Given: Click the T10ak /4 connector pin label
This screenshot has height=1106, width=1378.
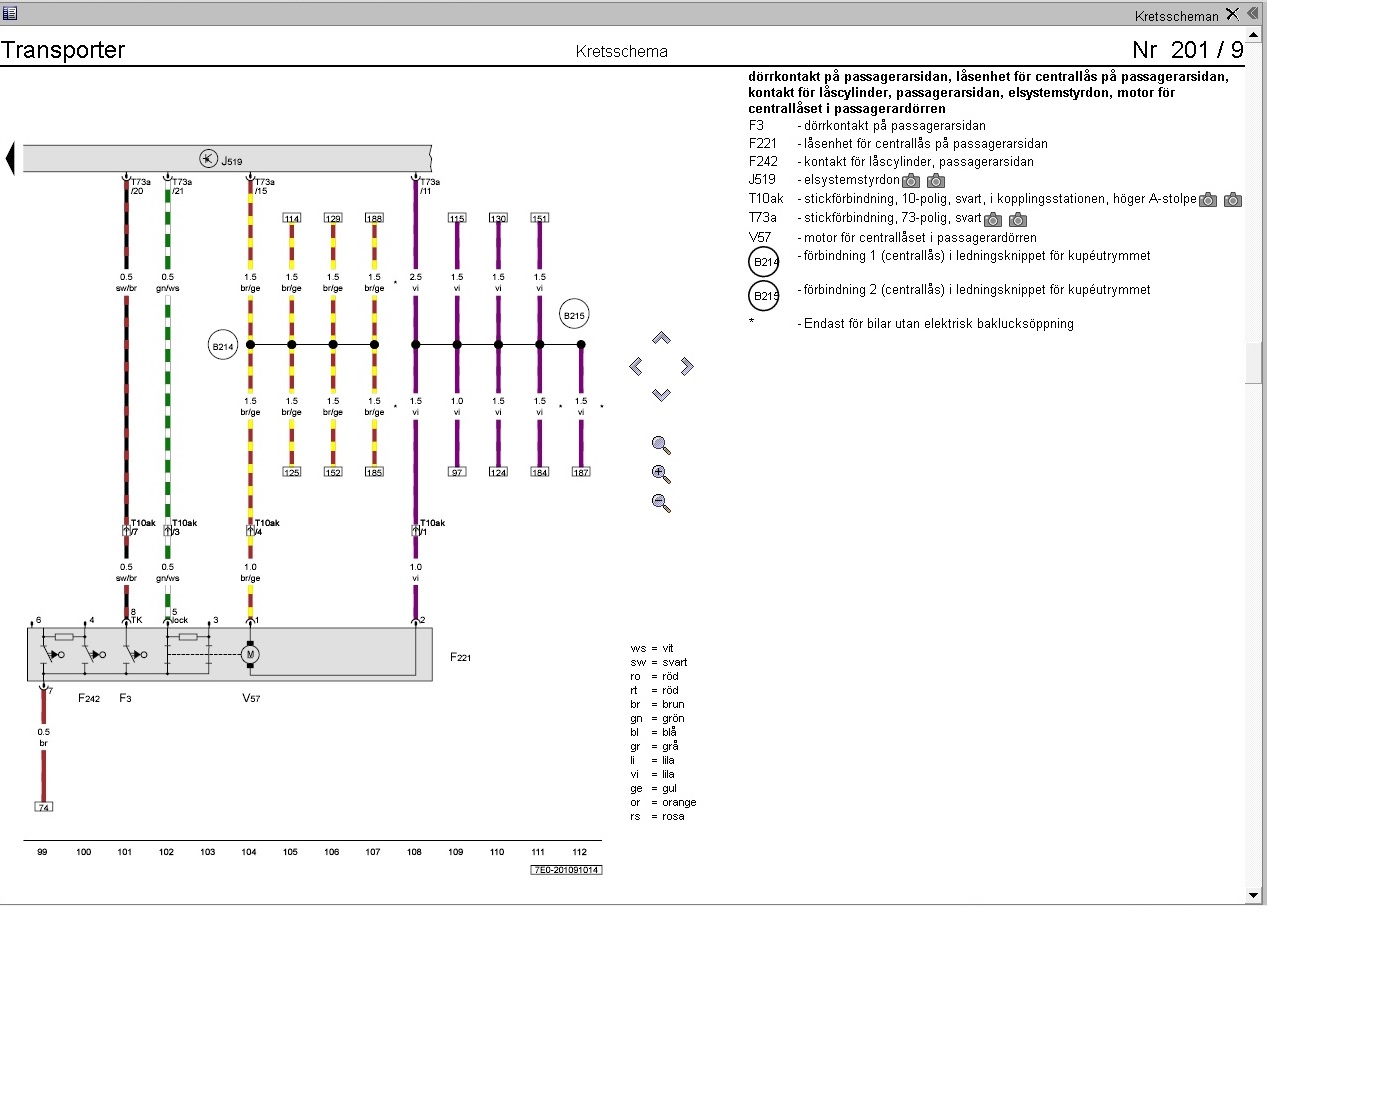Looking at the screenshot, I should [x=266, y=527].
